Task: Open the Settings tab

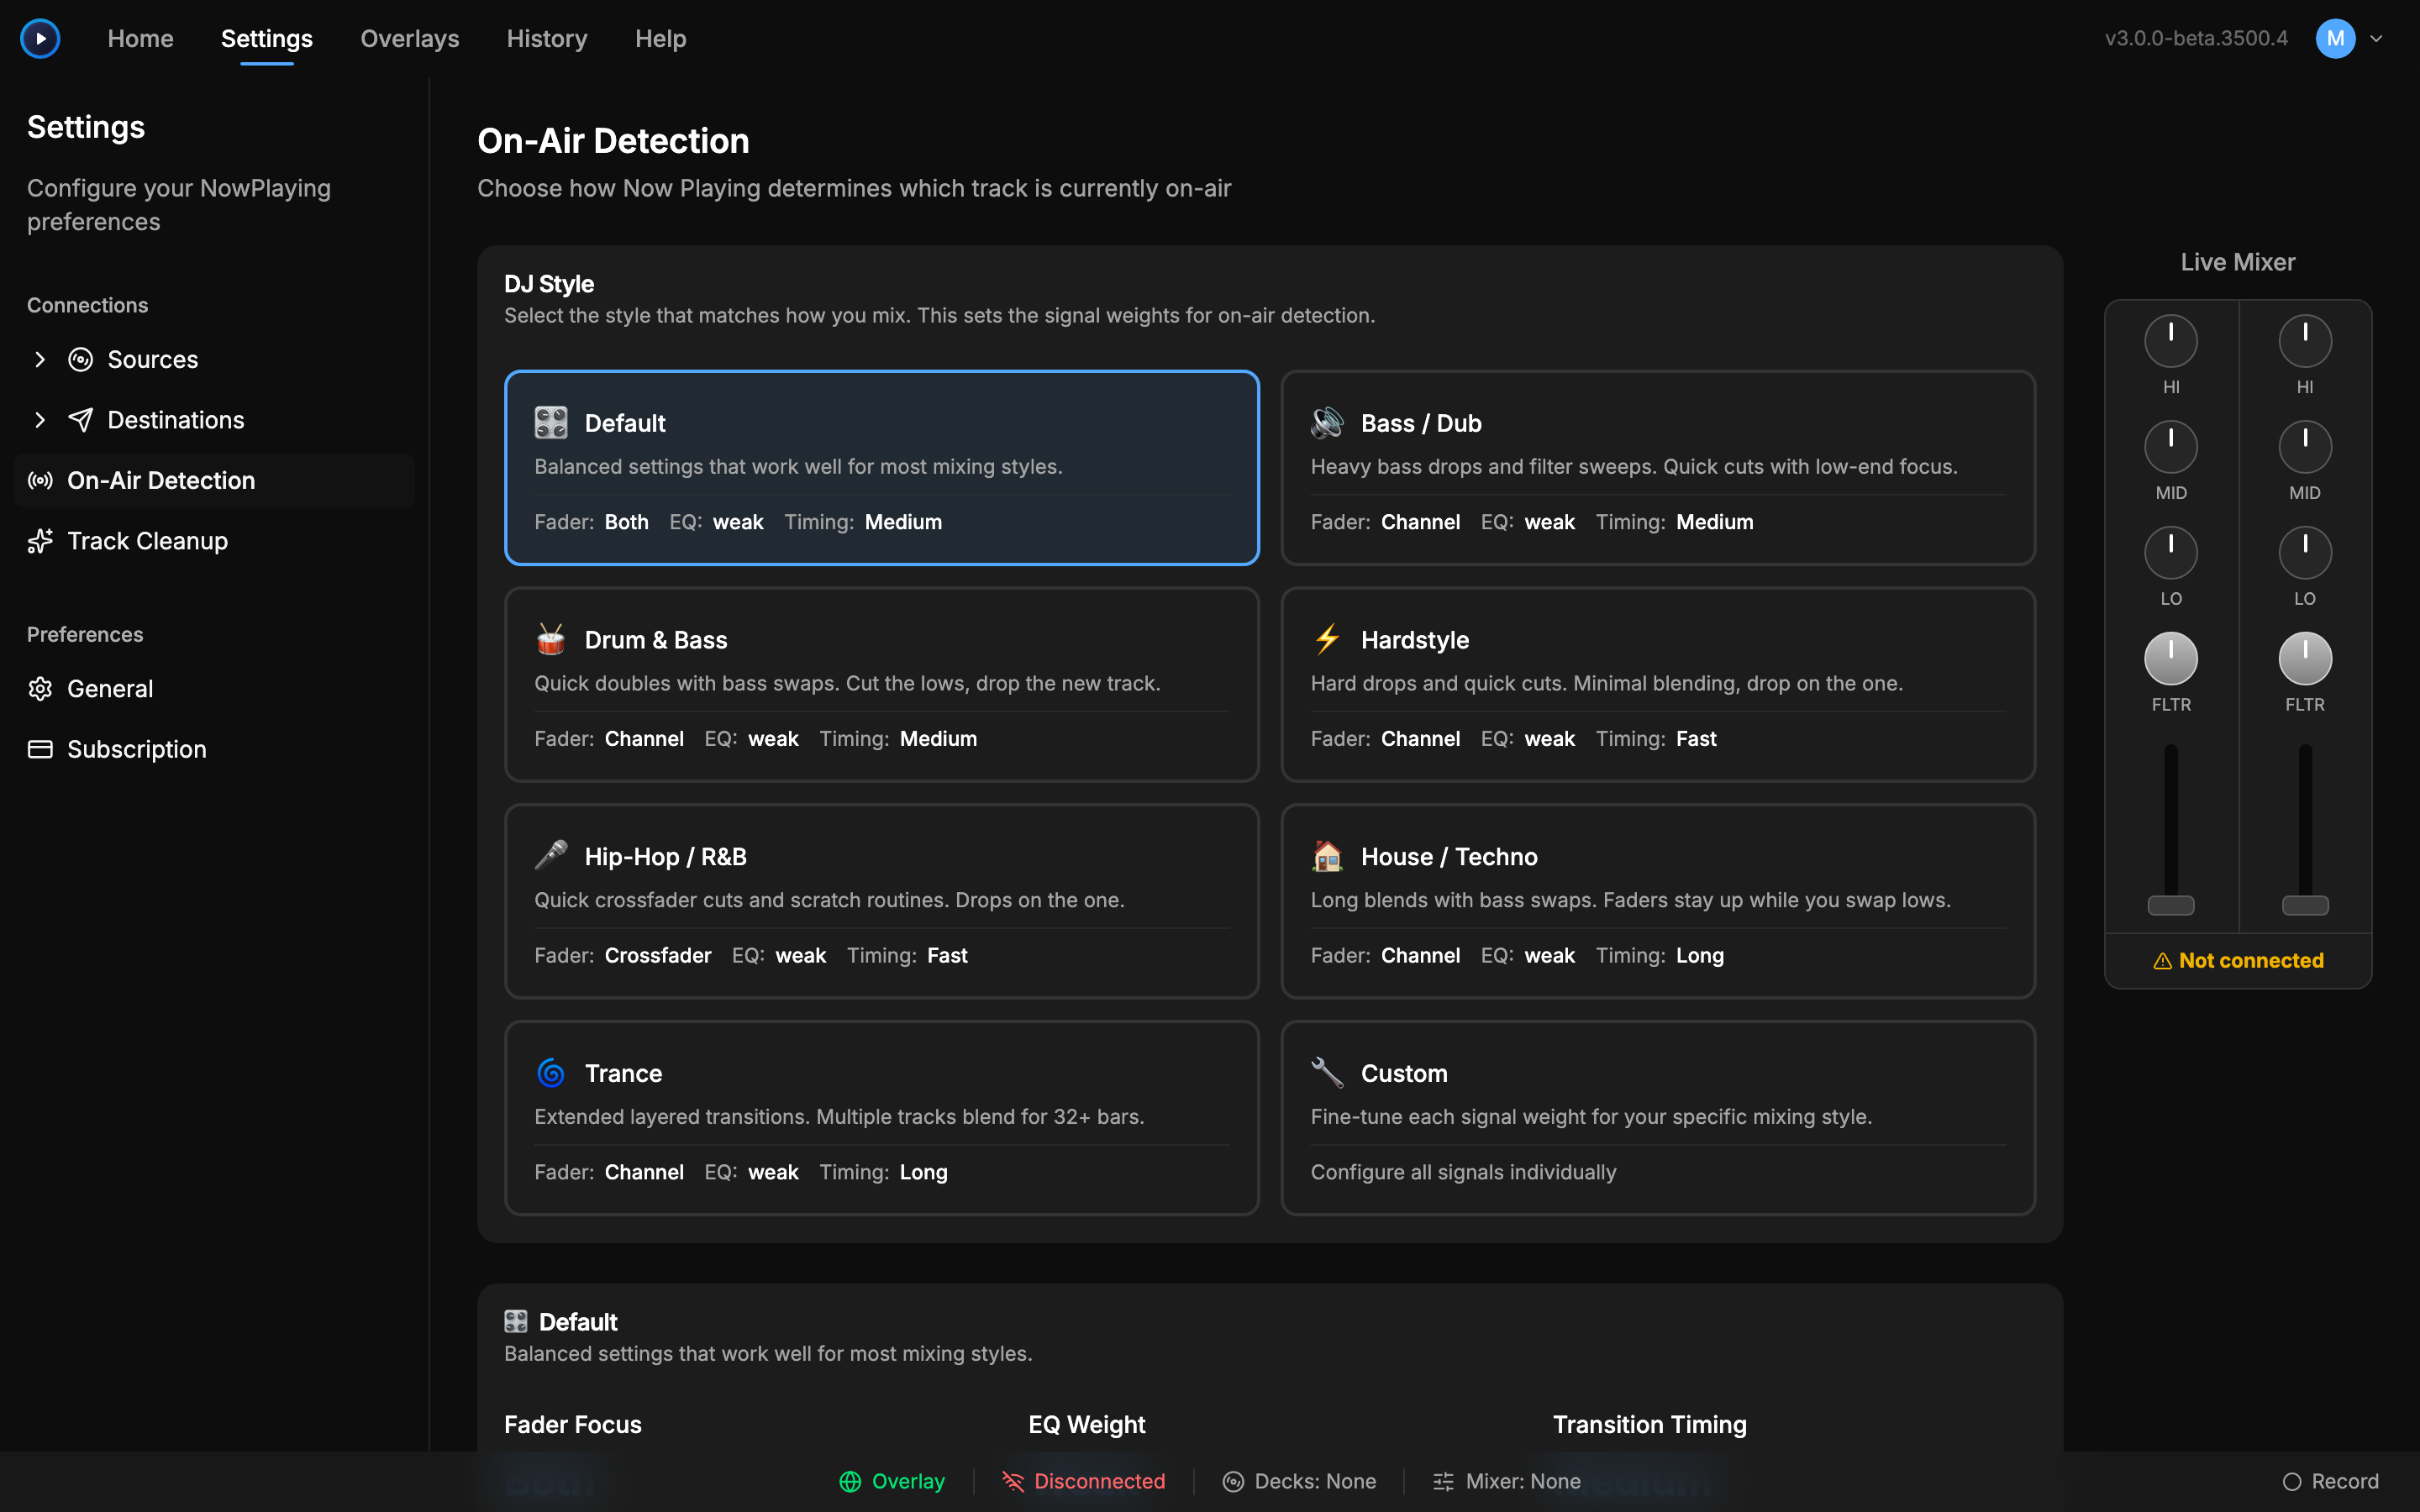Action: (267, 39)
